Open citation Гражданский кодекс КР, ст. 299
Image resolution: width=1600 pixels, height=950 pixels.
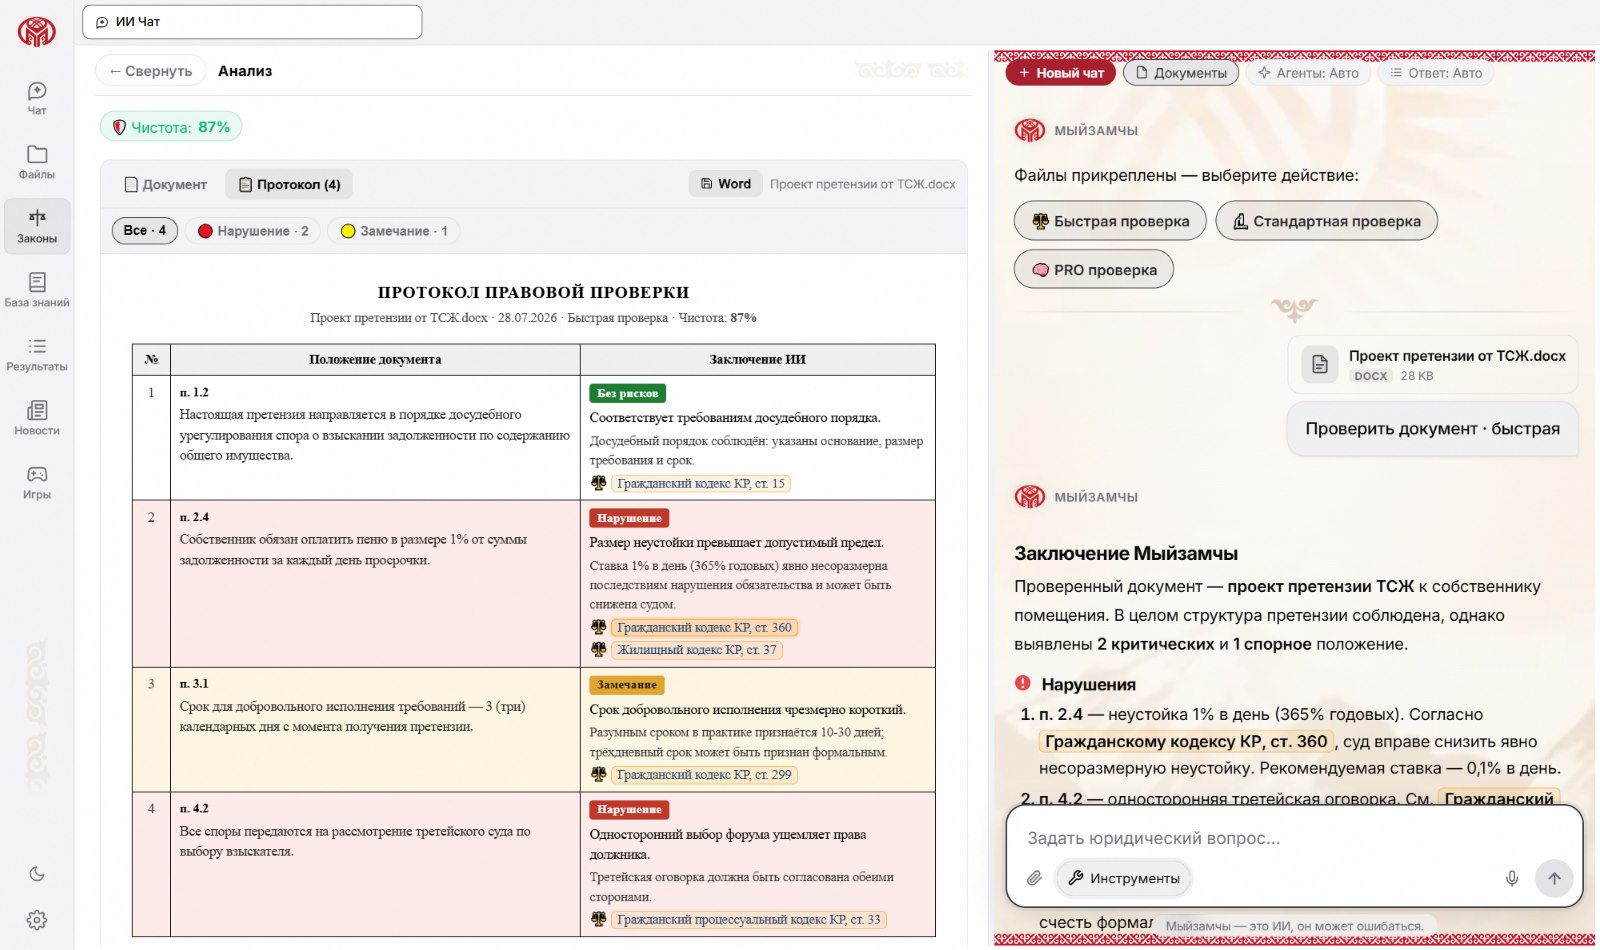coord(704,774)
